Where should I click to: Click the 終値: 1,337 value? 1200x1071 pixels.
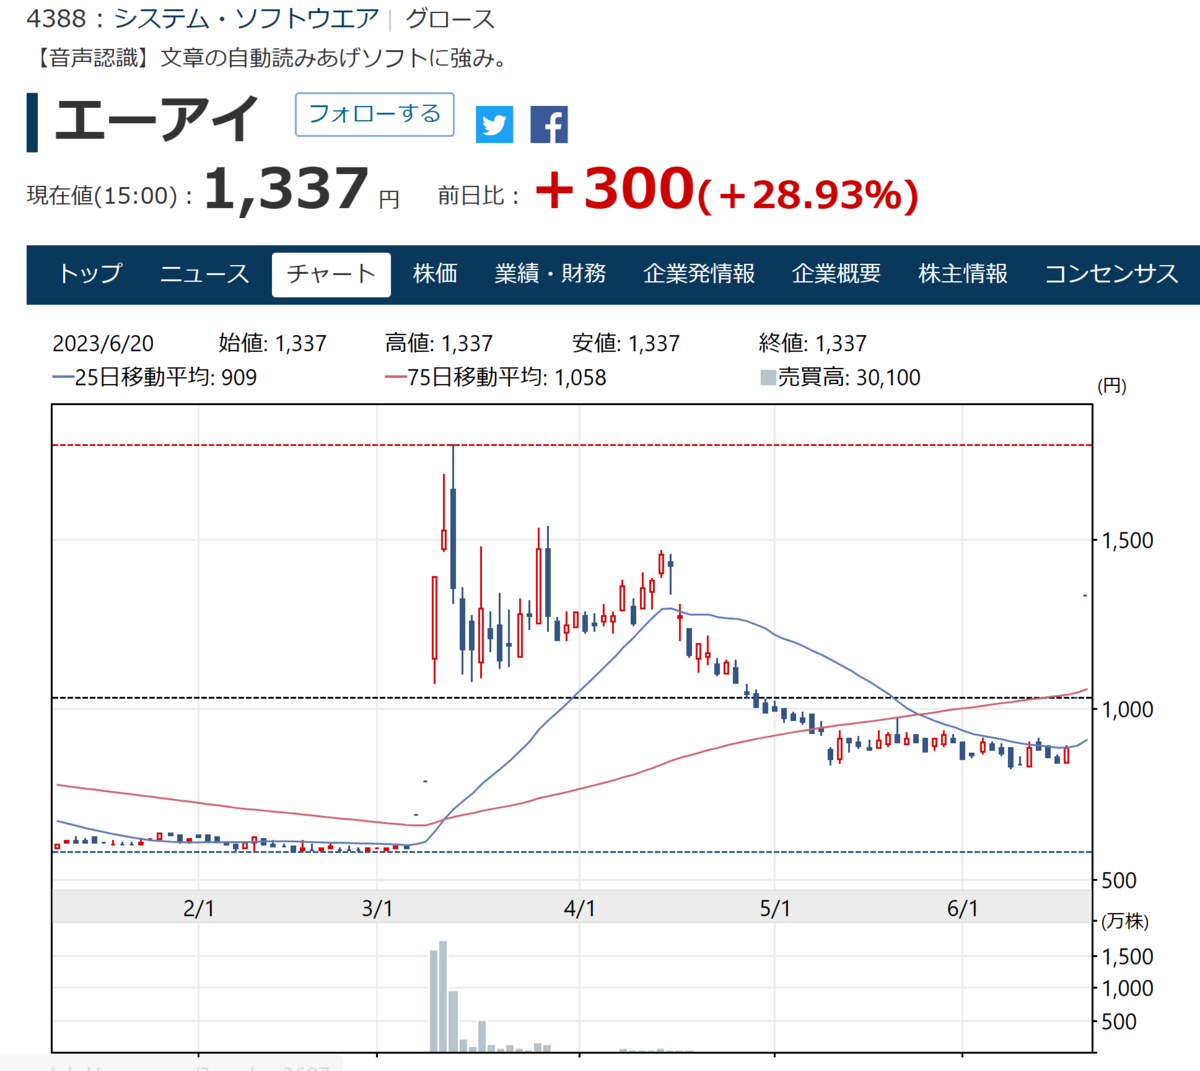tap(813, 343)
